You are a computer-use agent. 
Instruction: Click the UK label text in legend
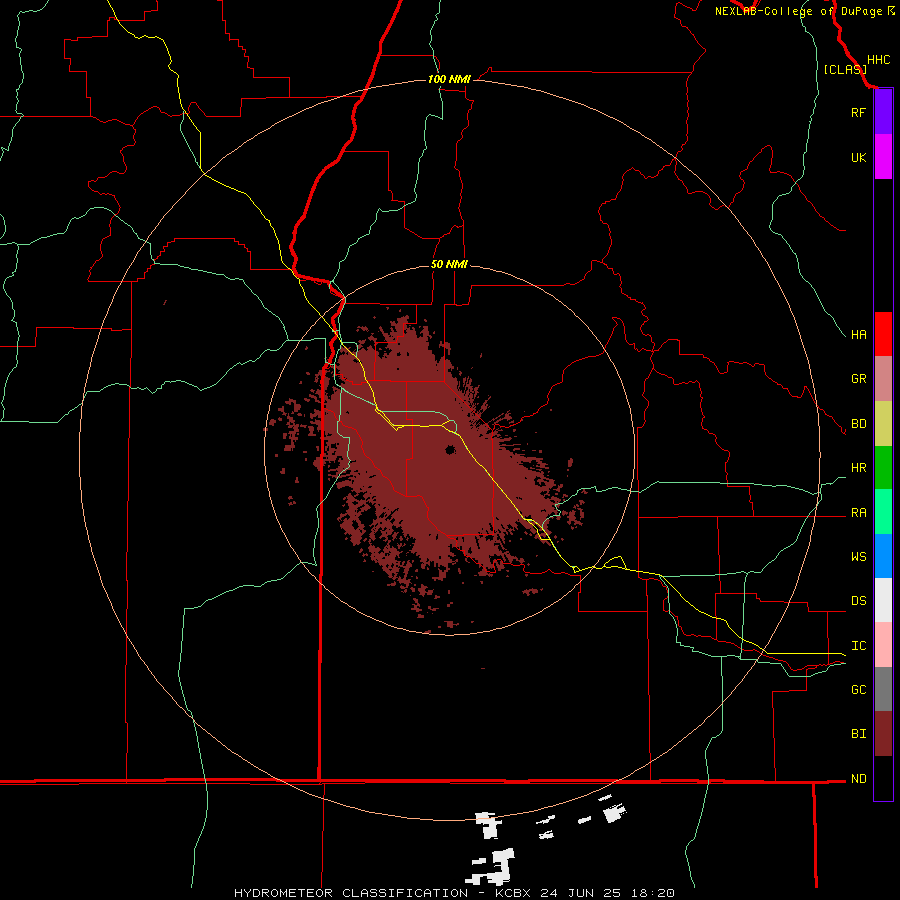858,157
